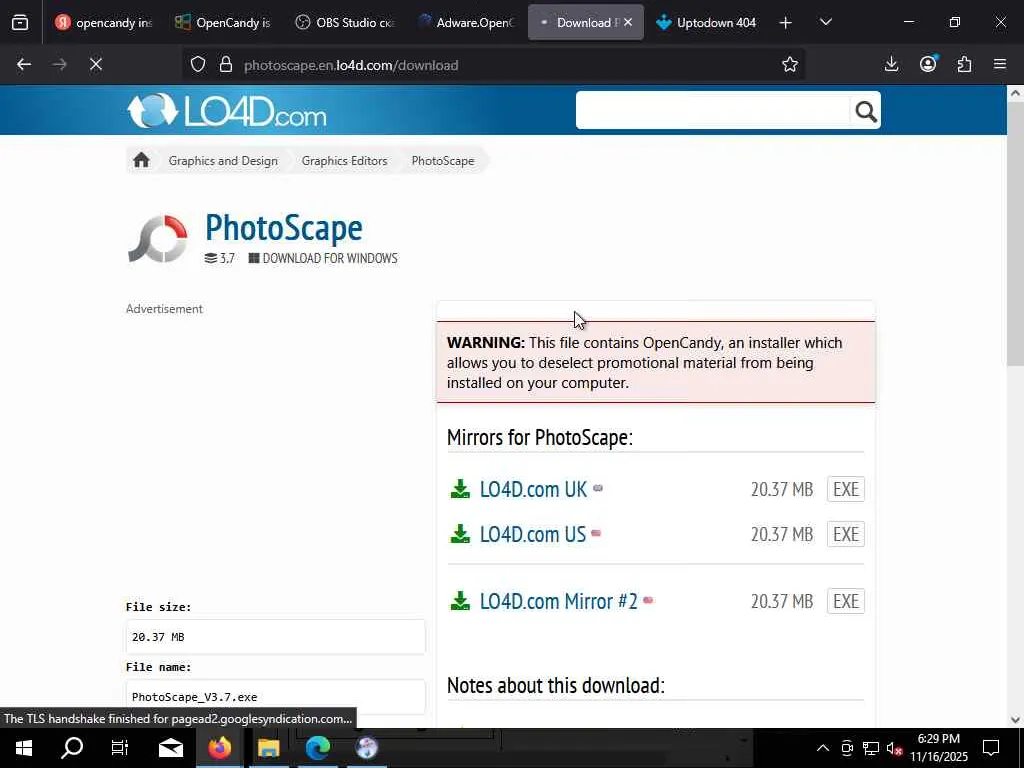The height and width of the screenshot is (768, 1024).
Task: Bookmark this page with the star
Action: pos(790,65)
